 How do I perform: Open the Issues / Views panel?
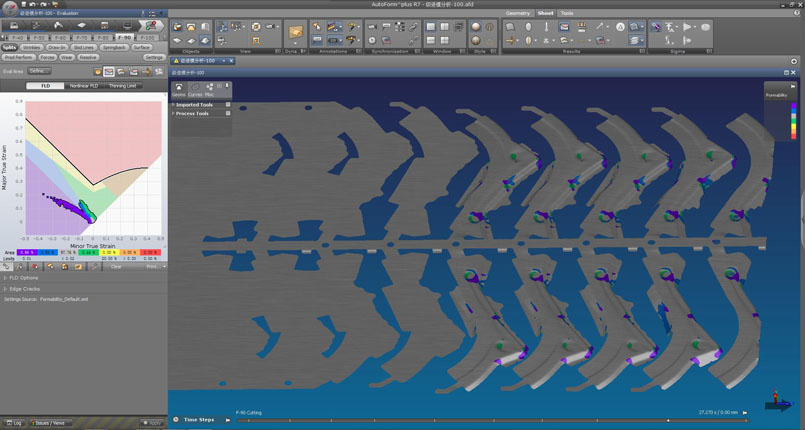[49, 423]
